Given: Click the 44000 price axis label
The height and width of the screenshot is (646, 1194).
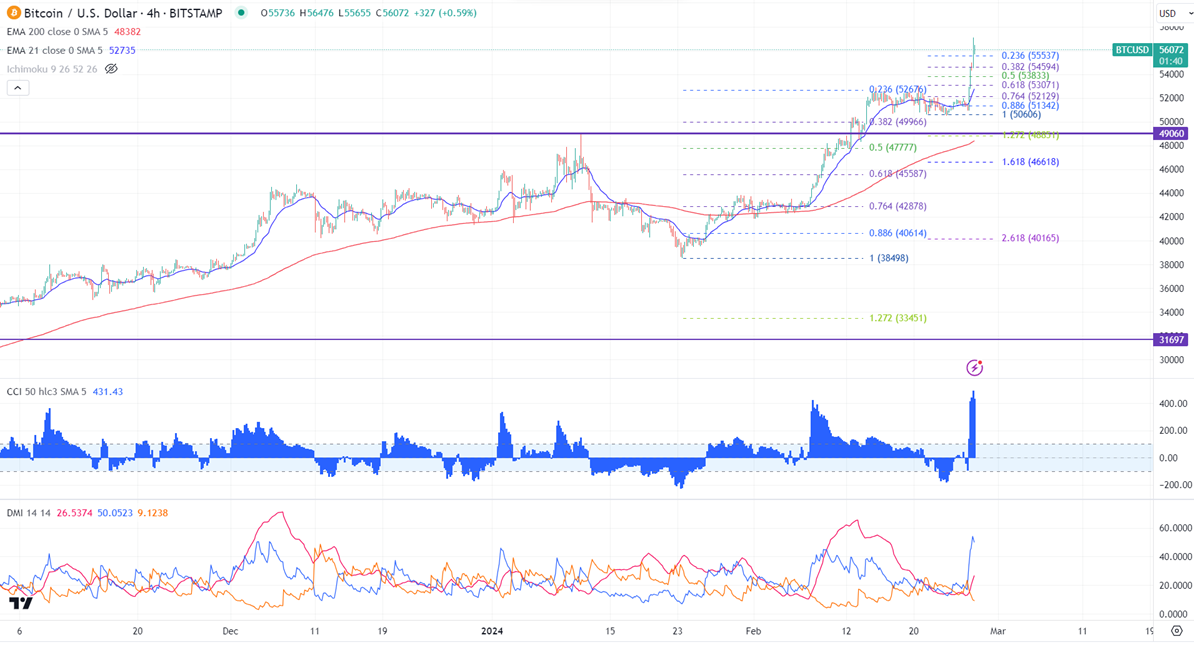Looking at the screenshot, I should [x=1171, y=193].
